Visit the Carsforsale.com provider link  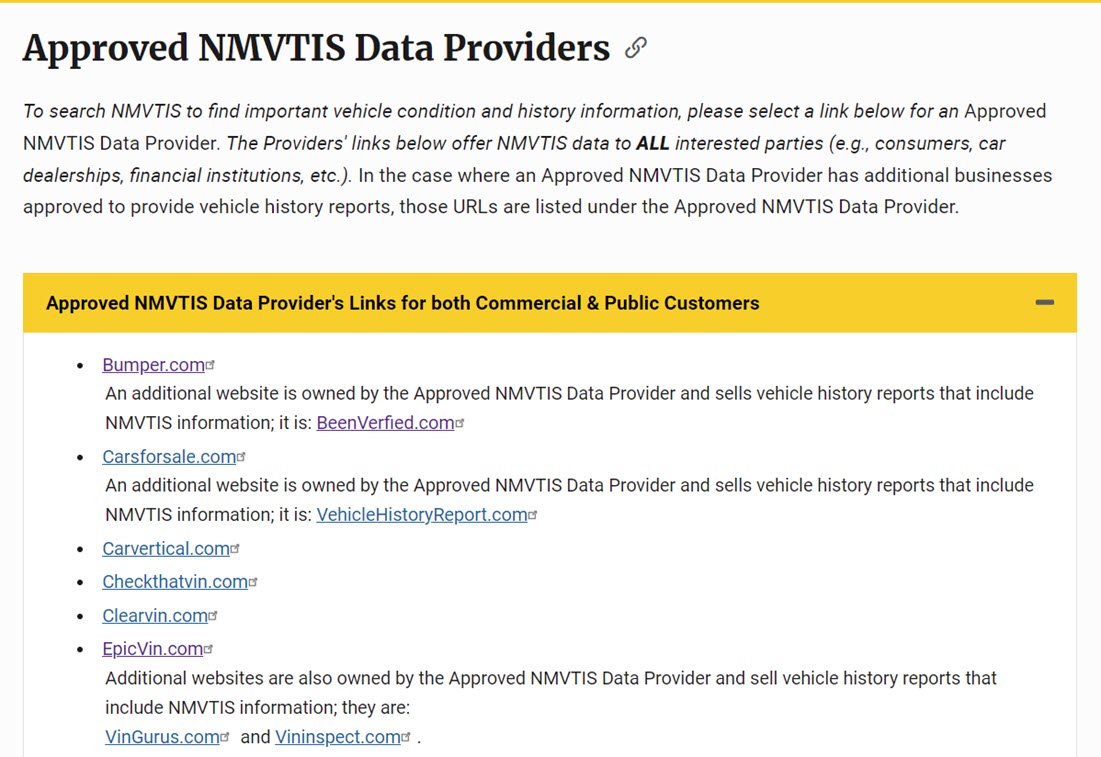pyautogui.click(x=168, y=457)
